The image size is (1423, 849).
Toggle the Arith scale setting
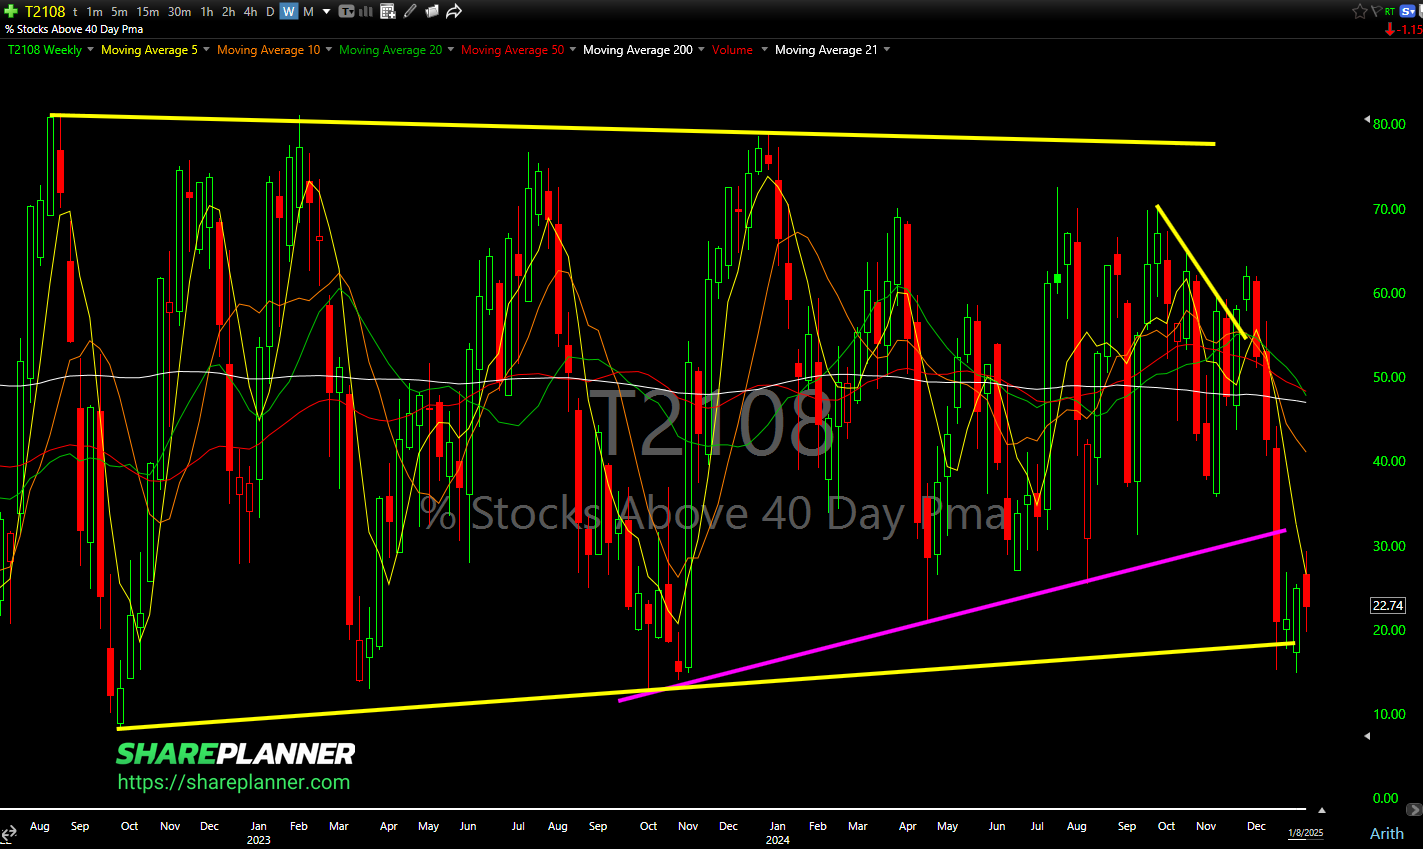1386,833
